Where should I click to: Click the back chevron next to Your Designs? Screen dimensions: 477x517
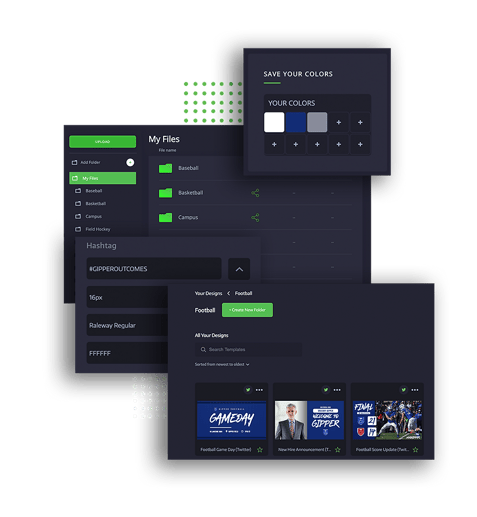click(228, 293)
